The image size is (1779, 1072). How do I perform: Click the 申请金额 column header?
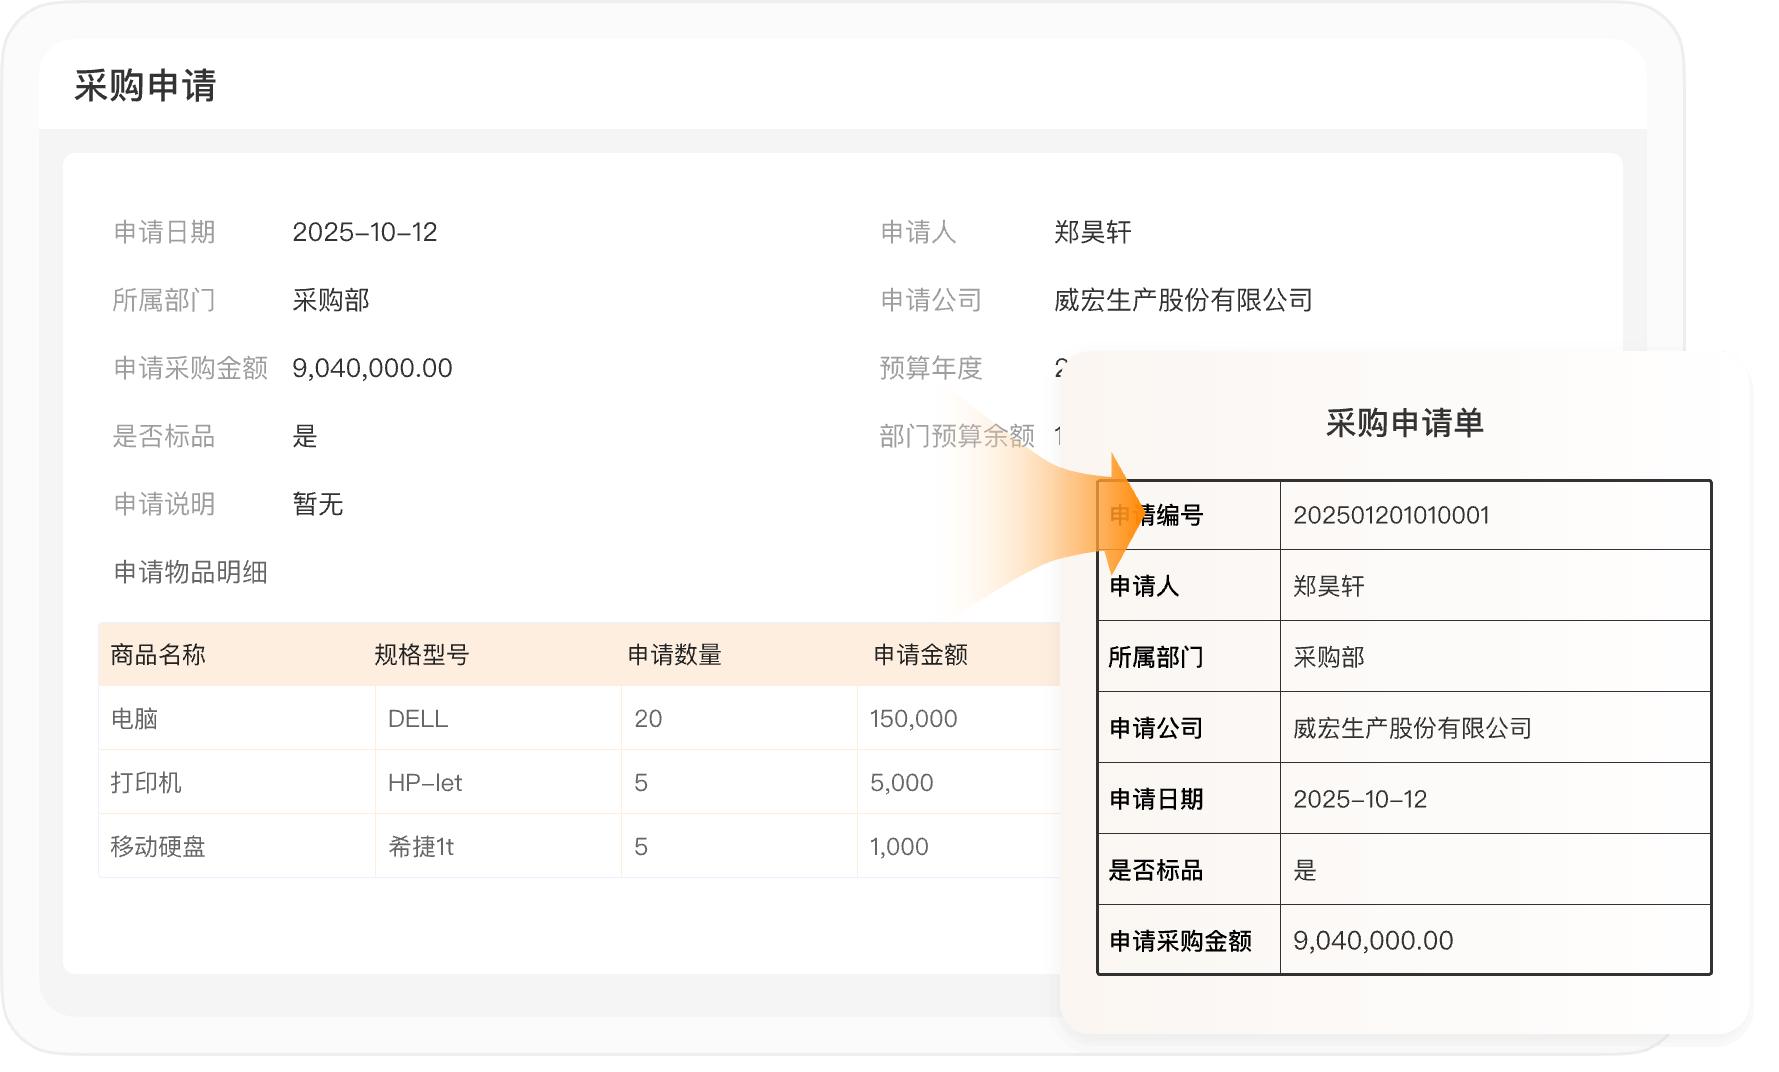[x=920, y=655]
